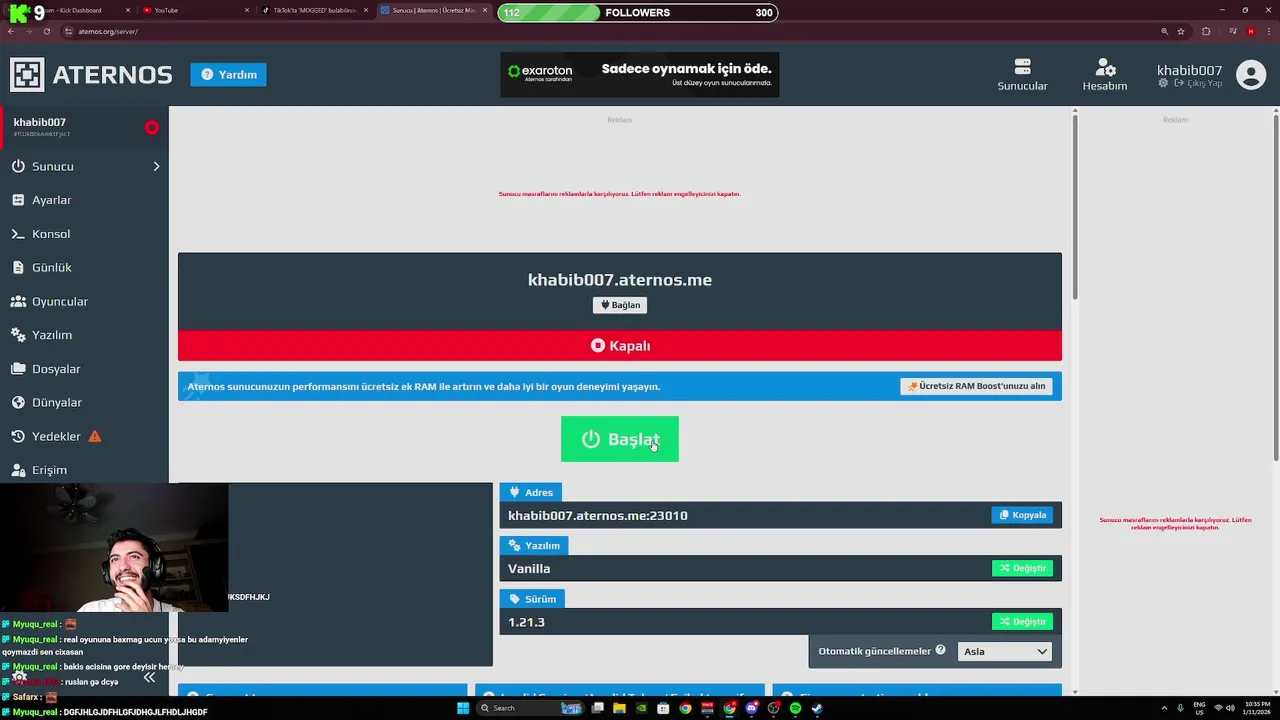1280x720 pixels.
Task: Click the account settings gear icon
Action: click(x=1163, y=83)
